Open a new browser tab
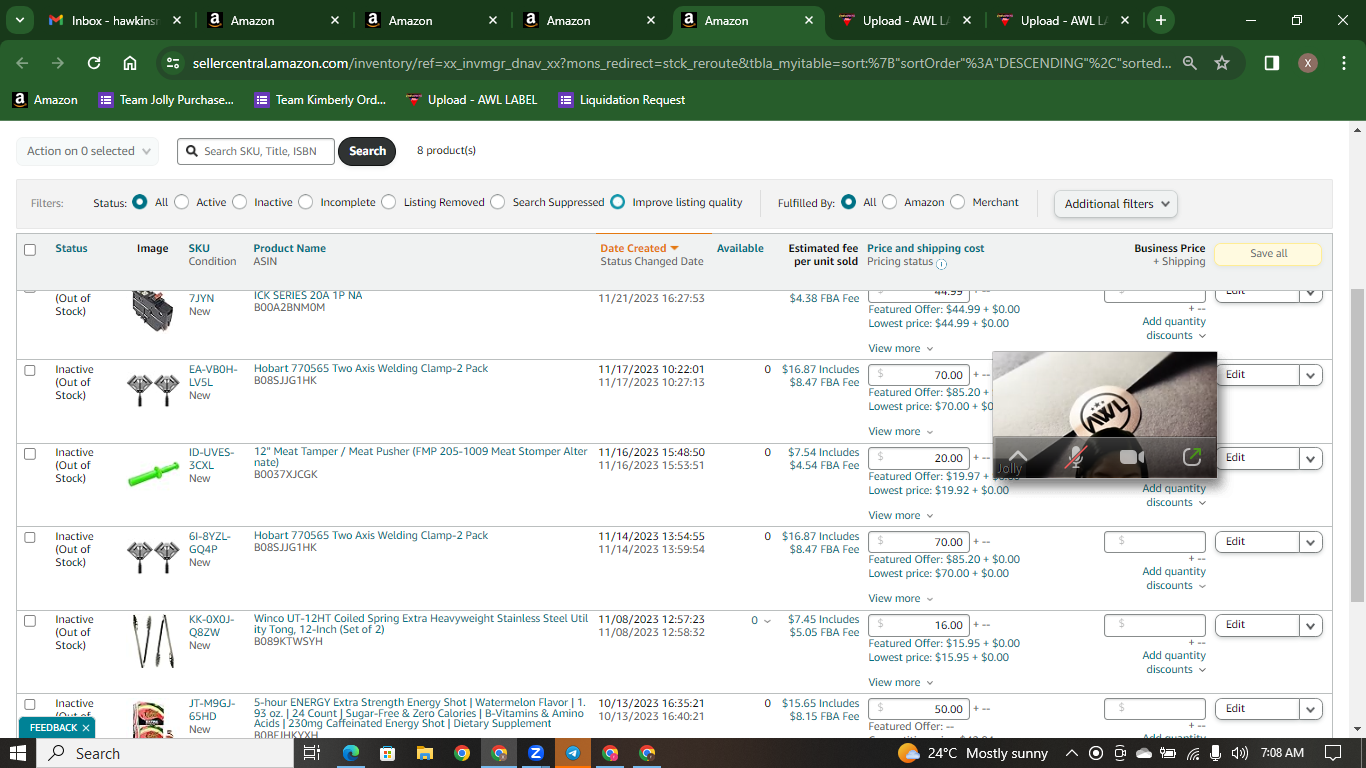Screen dimensions: 1366x768 tap(1160, 20)
